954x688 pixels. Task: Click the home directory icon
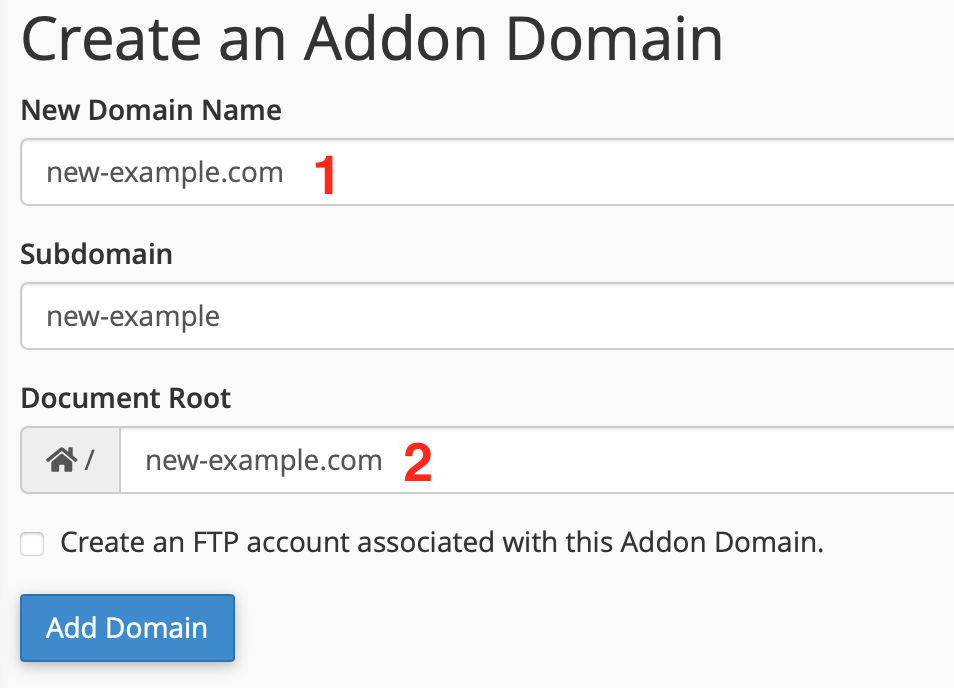(62, 461)
